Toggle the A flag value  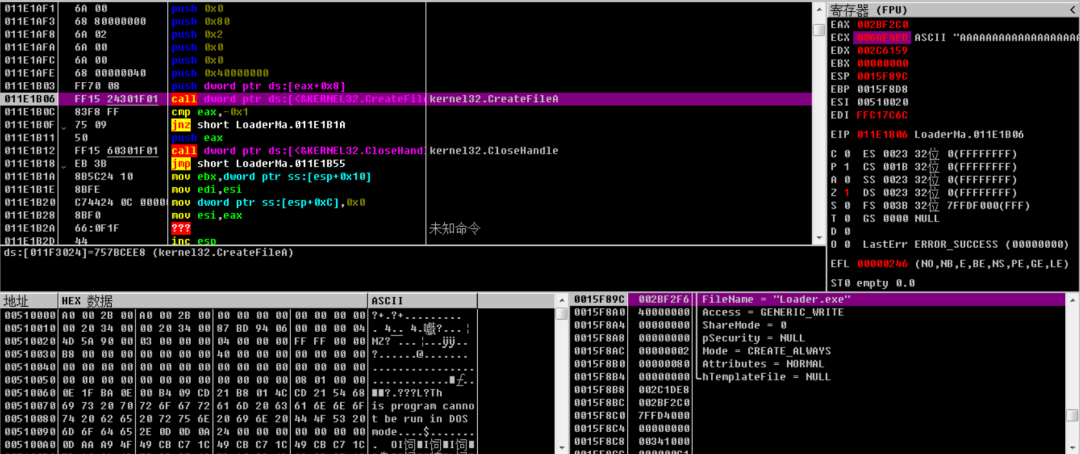pyautogui.click(x=849, y=179)
